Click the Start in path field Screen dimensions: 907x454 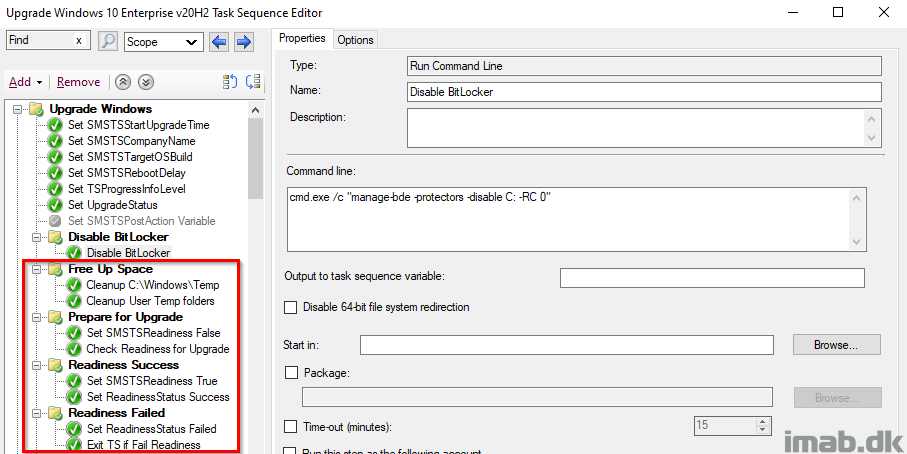pos(566,345)
